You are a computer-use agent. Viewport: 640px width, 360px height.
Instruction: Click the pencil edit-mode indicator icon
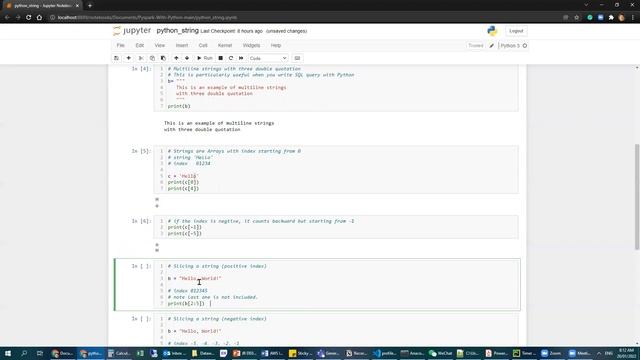(491, 46)
